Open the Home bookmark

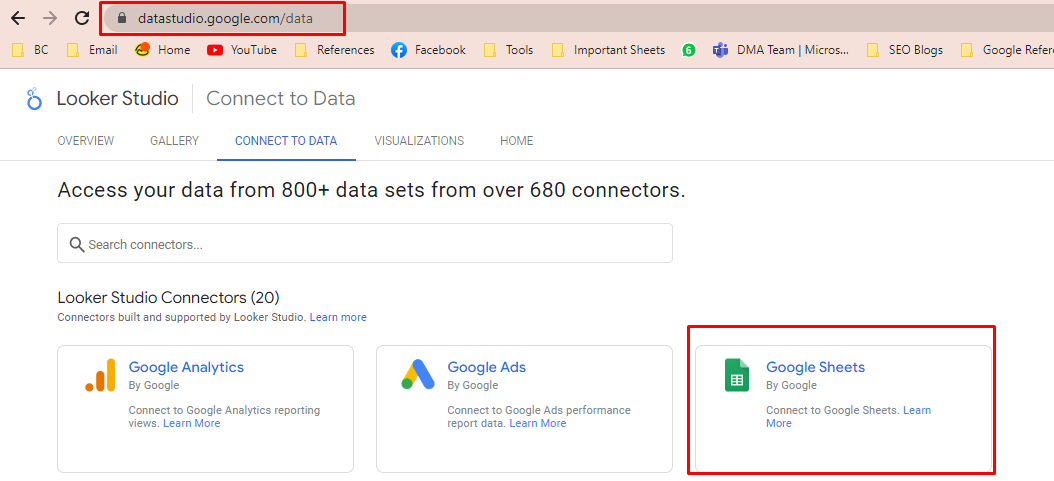click(x=162, y=50)
